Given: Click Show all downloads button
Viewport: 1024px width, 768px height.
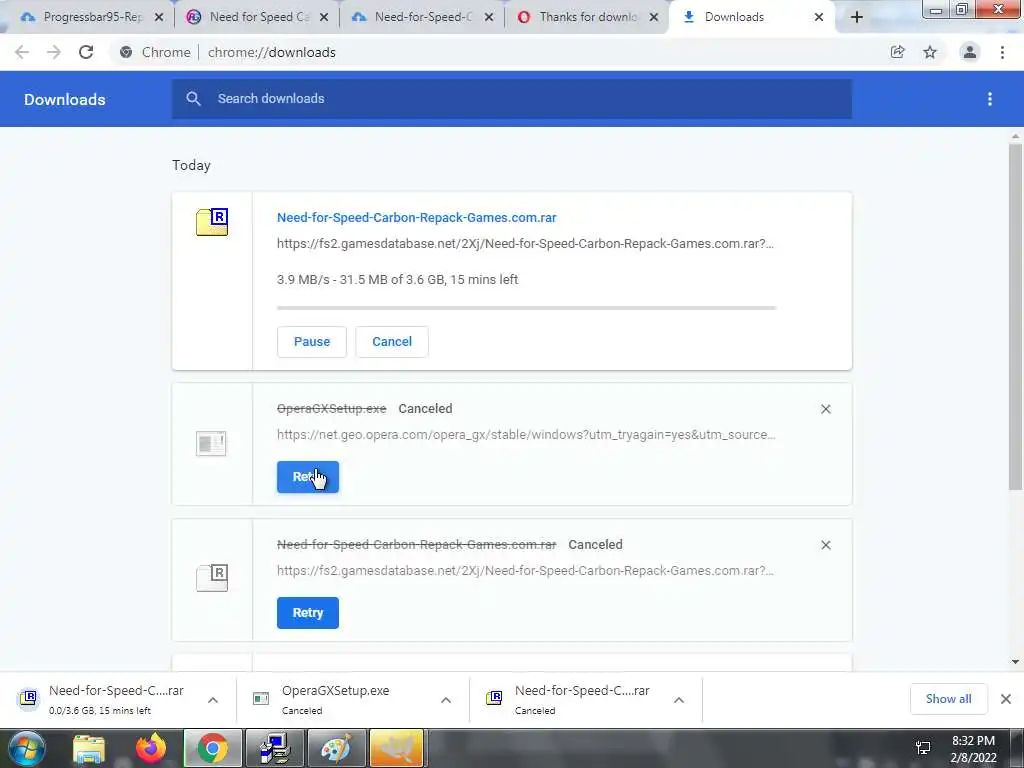Looking at the screenshot, I should pyautogui.click(x=948, y=699).
